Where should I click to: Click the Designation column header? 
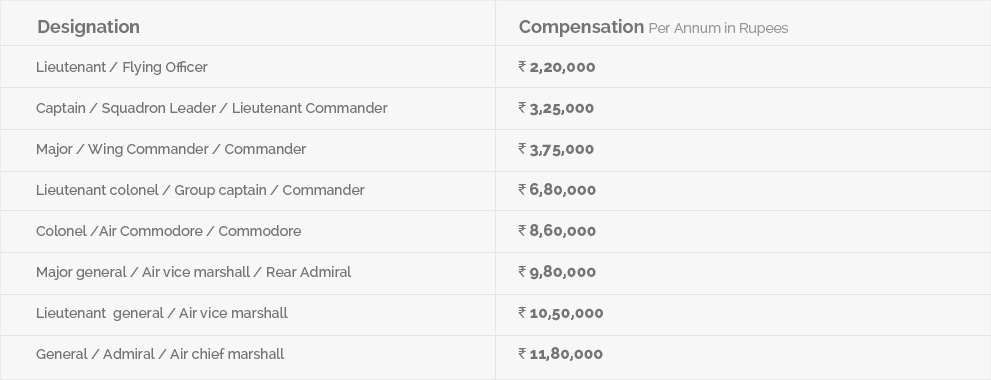pos(88,27)
